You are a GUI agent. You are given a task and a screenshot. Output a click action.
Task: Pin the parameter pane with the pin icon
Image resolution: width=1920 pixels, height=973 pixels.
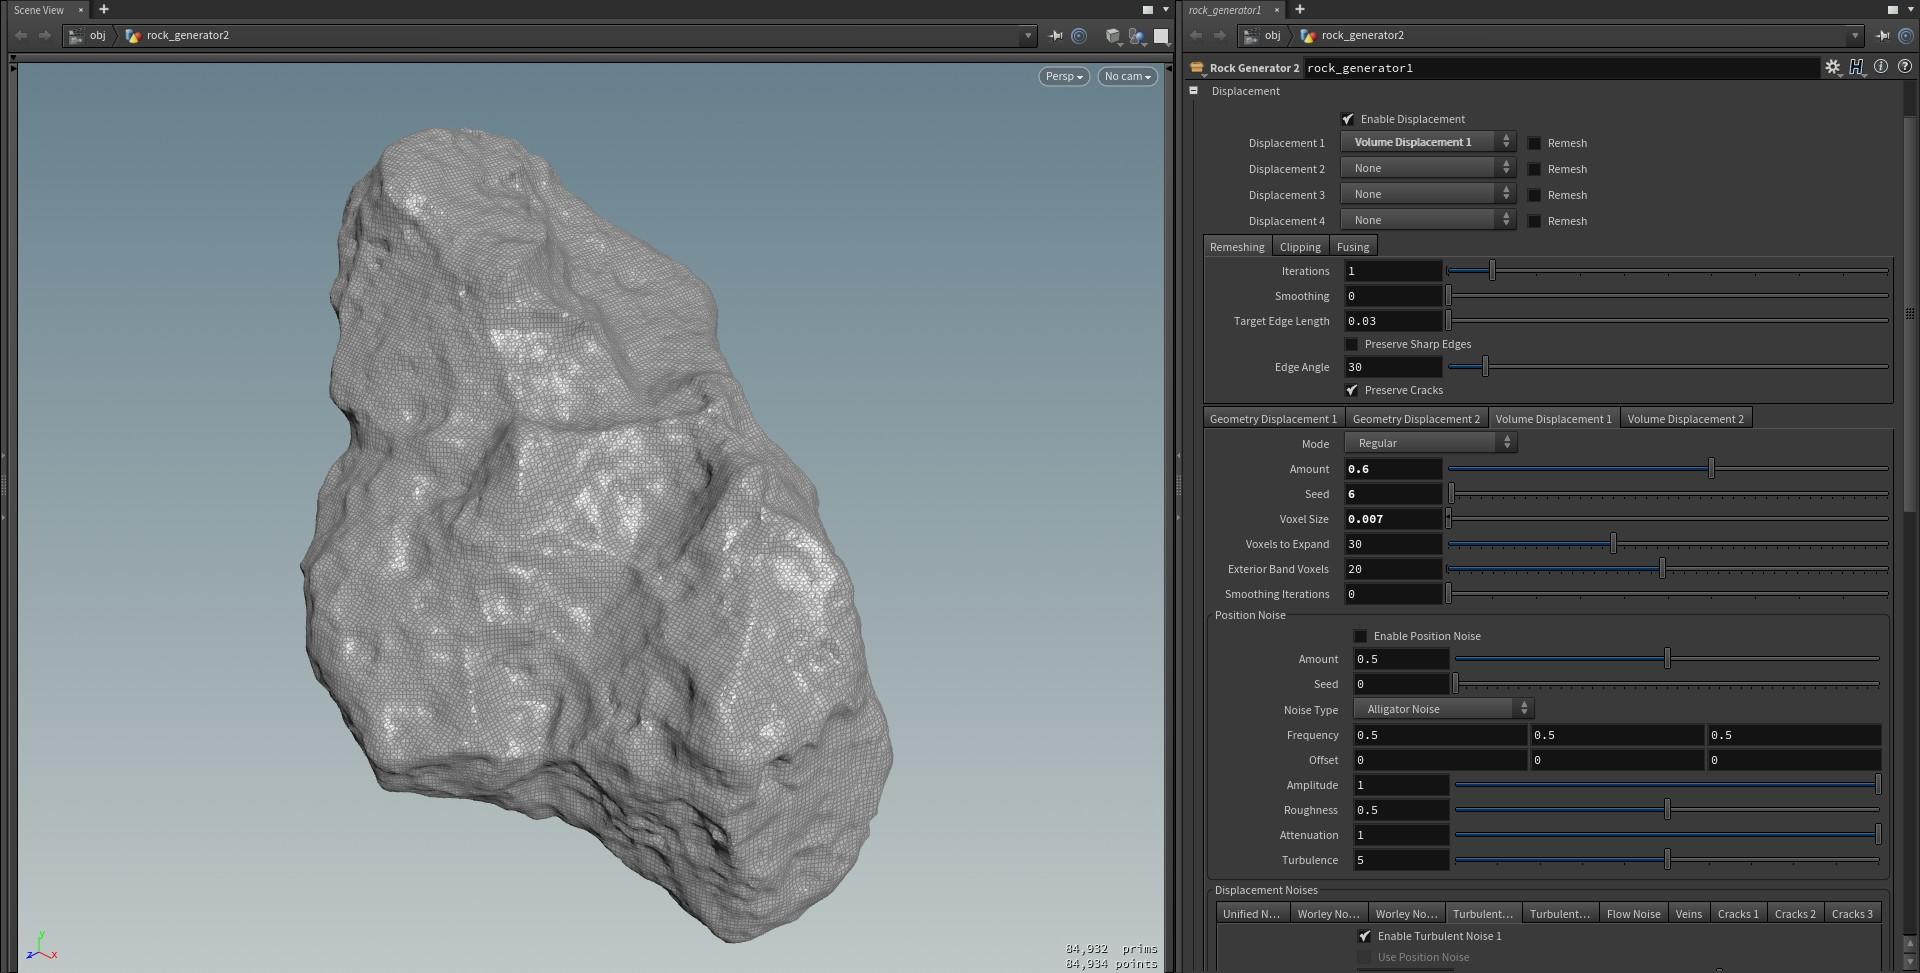click(x=1882, y=35)
